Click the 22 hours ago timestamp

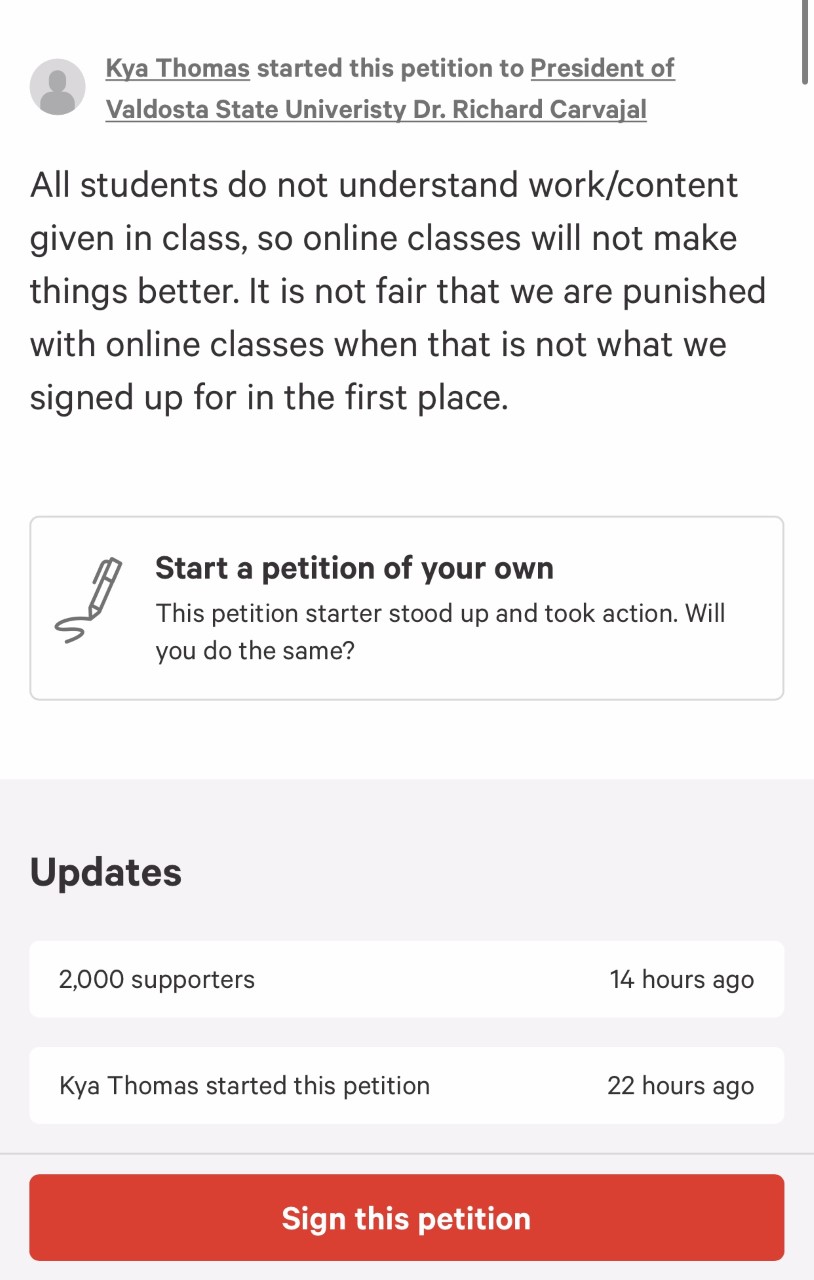point(681,1085)
